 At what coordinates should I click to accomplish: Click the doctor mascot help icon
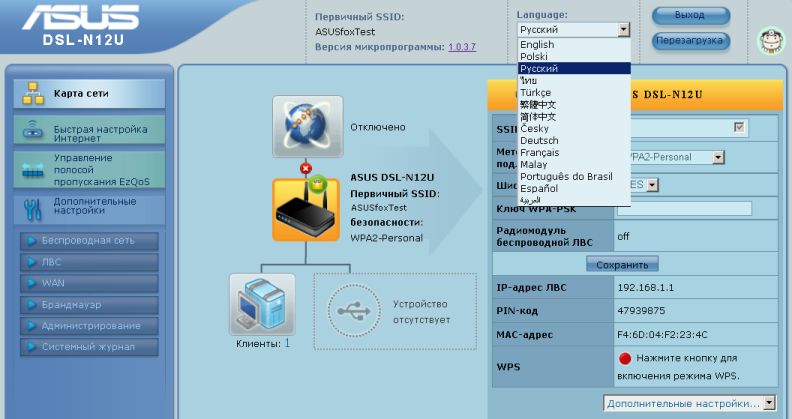(771, 40)
